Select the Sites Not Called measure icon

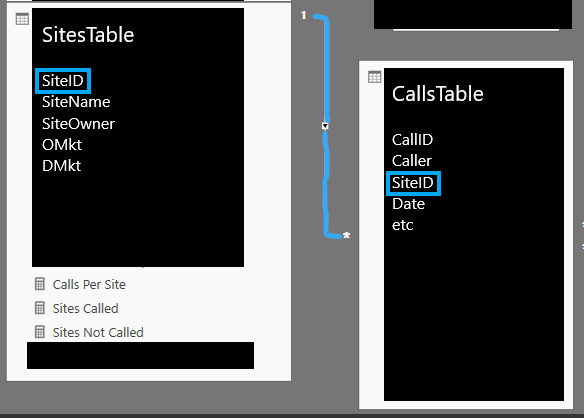click(40, 332)
